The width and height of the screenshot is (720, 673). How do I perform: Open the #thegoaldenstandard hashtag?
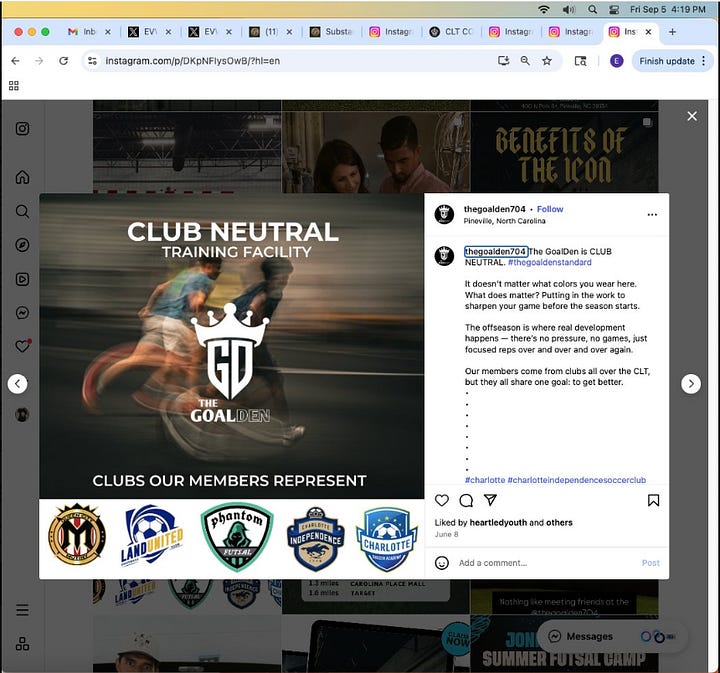tap(550, 262)
